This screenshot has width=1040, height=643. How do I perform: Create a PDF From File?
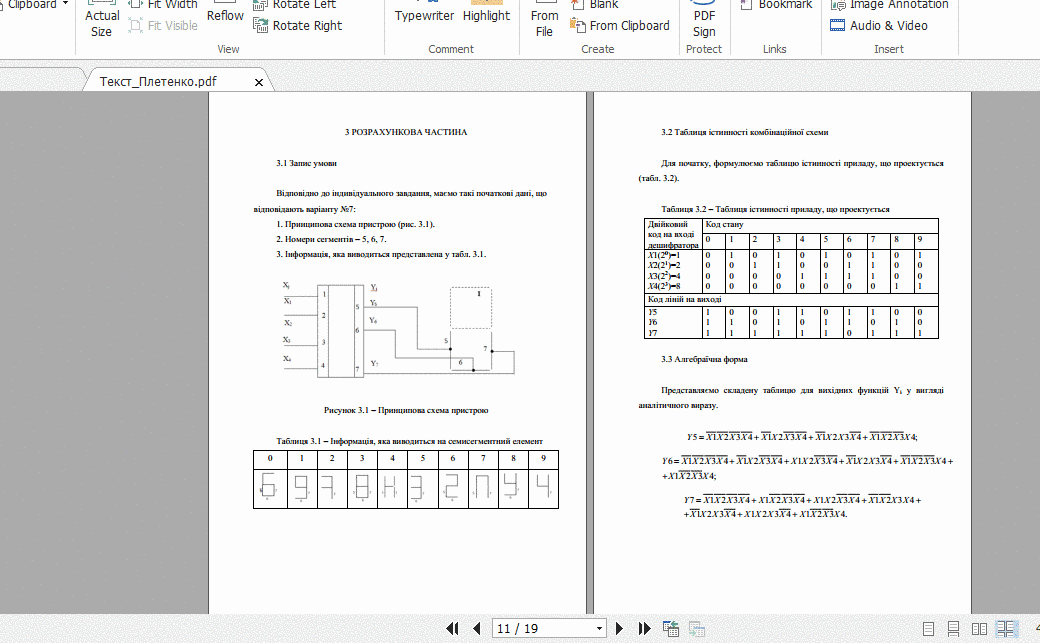(545, 20)
